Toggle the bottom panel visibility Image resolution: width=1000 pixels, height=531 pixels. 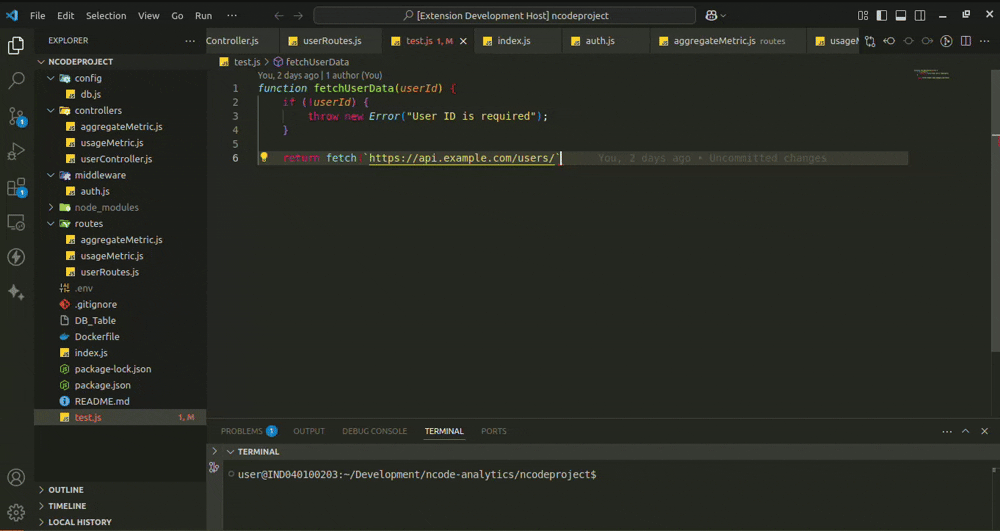click(x=901, y=15)
